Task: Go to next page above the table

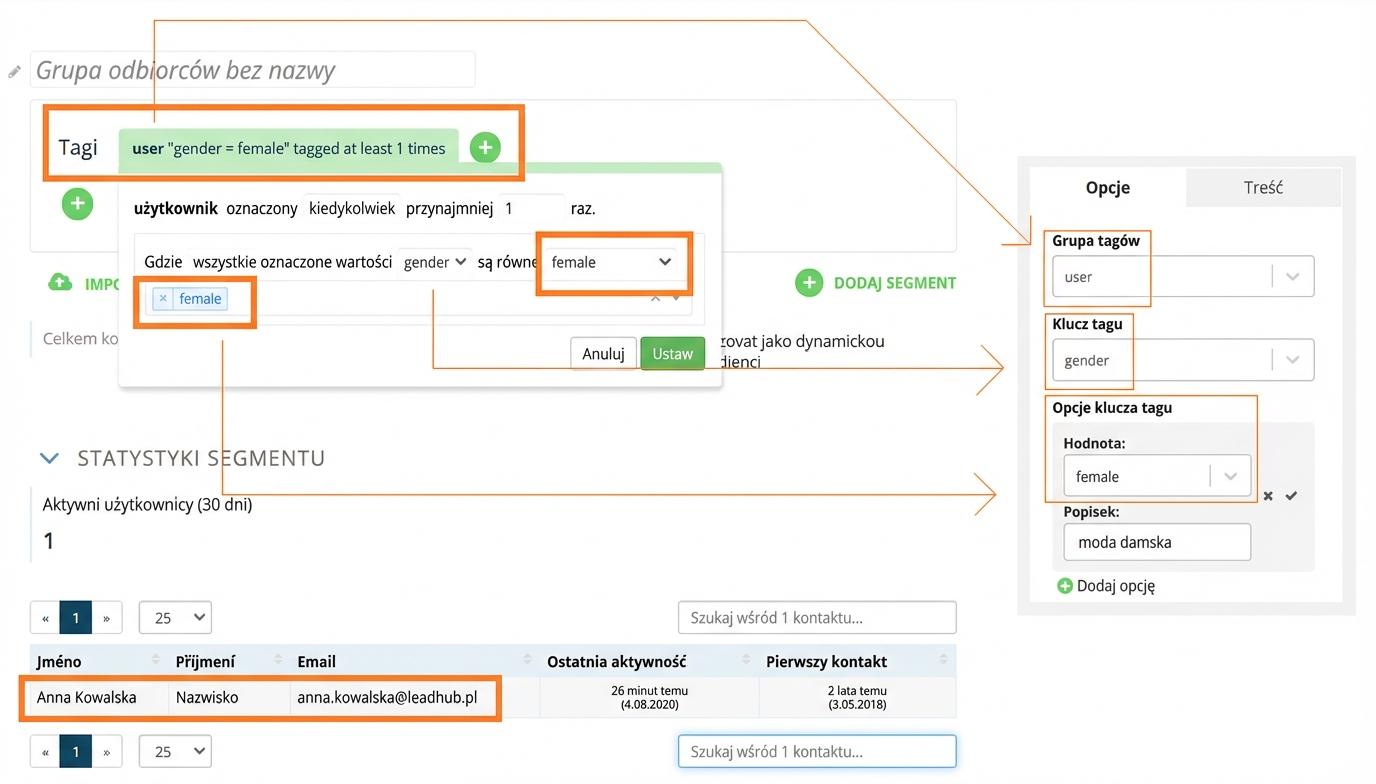Action: tap(107, 618)
